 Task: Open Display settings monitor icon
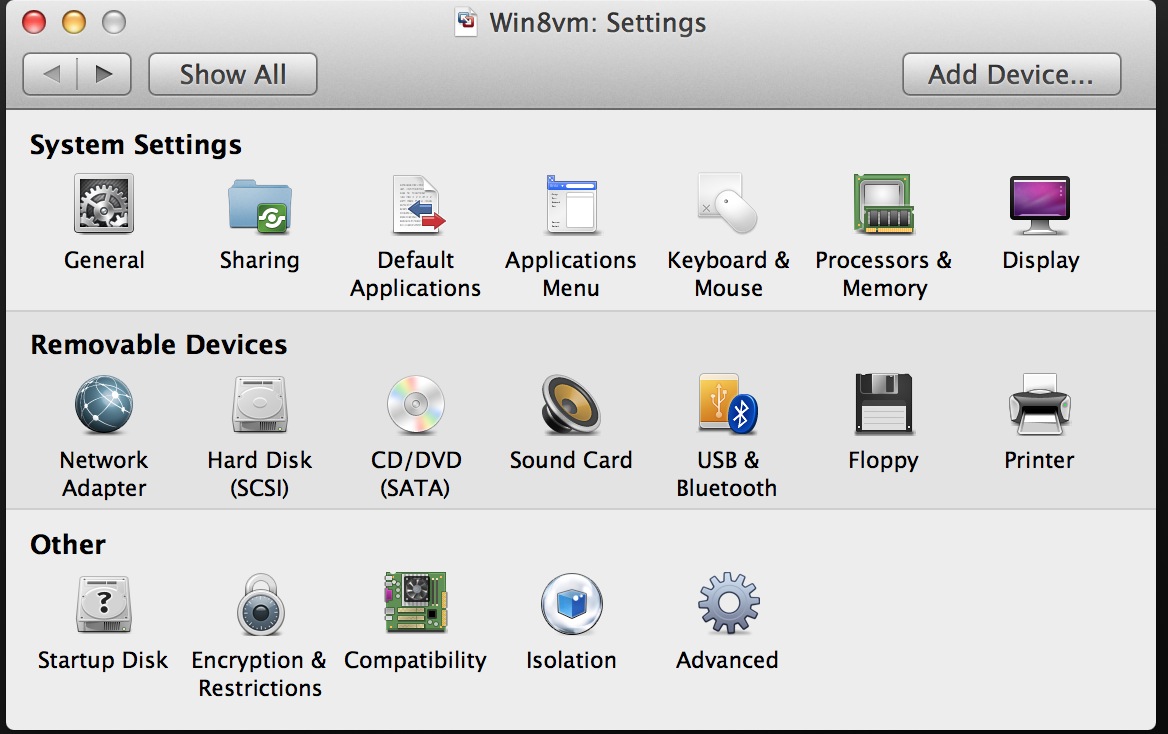(1040, 204)
